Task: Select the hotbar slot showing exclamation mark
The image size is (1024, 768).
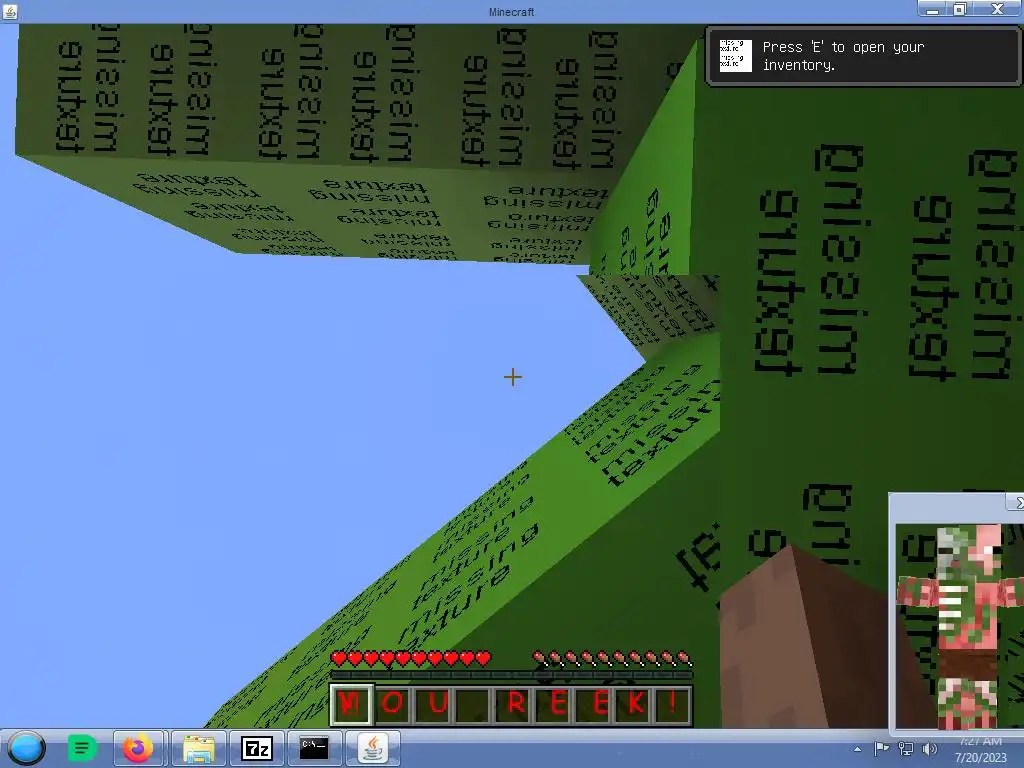Action: tap(673, 704)
